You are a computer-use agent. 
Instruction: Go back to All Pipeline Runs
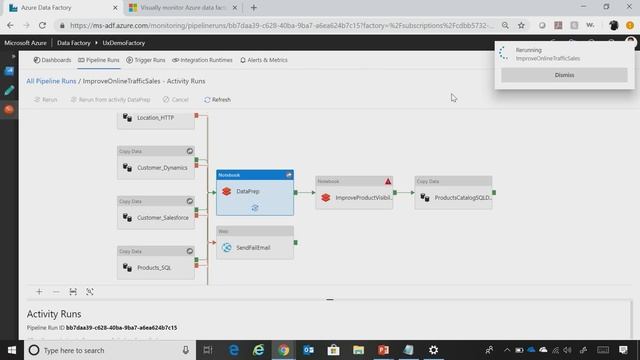[x=51, y=81]
